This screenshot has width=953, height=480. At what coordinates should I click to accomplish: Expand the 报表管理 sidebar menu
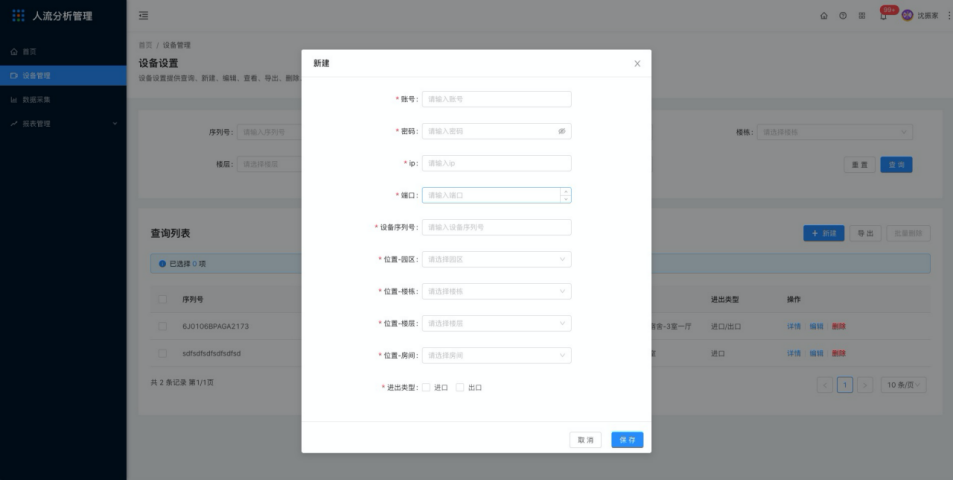(x=63, y=123)
